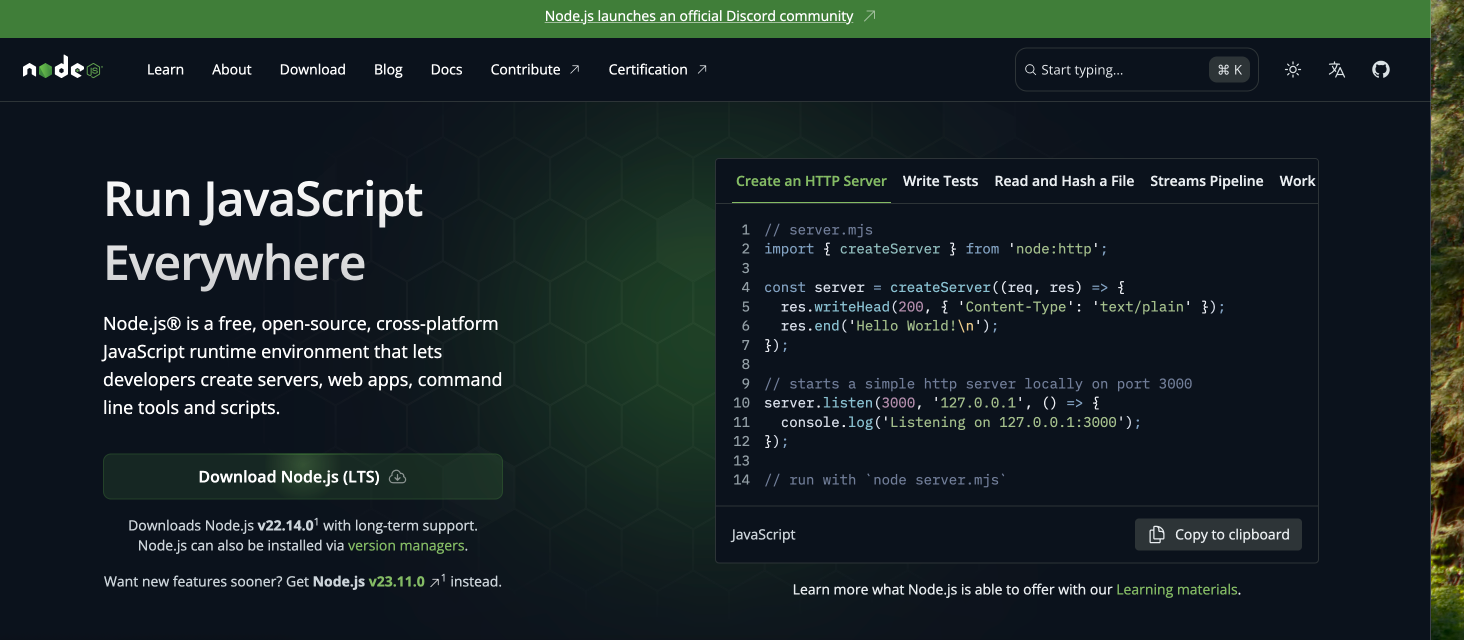1464x640 pixels.
Task: Click the search magnifier icon
Action: [1030, 70]
